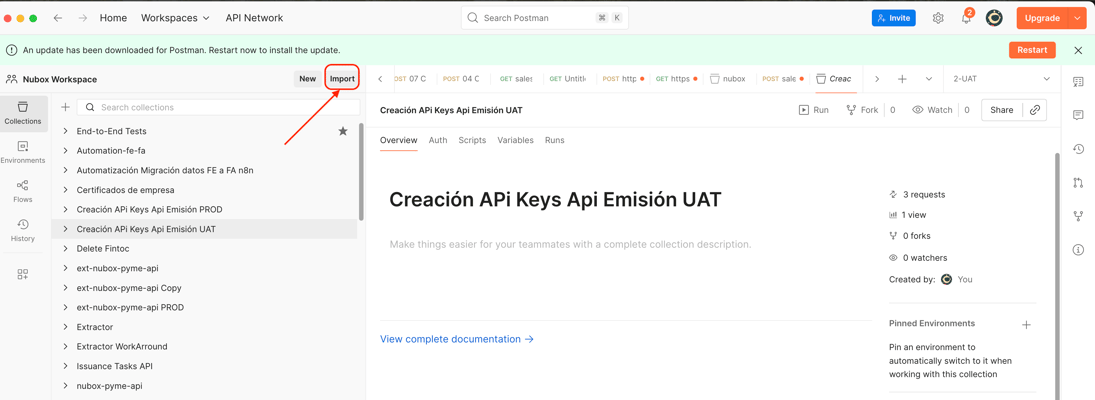This screenshot has width=1095, height=400.
Task: Open the History sidebar panel
Action: (x=22, y=231)
